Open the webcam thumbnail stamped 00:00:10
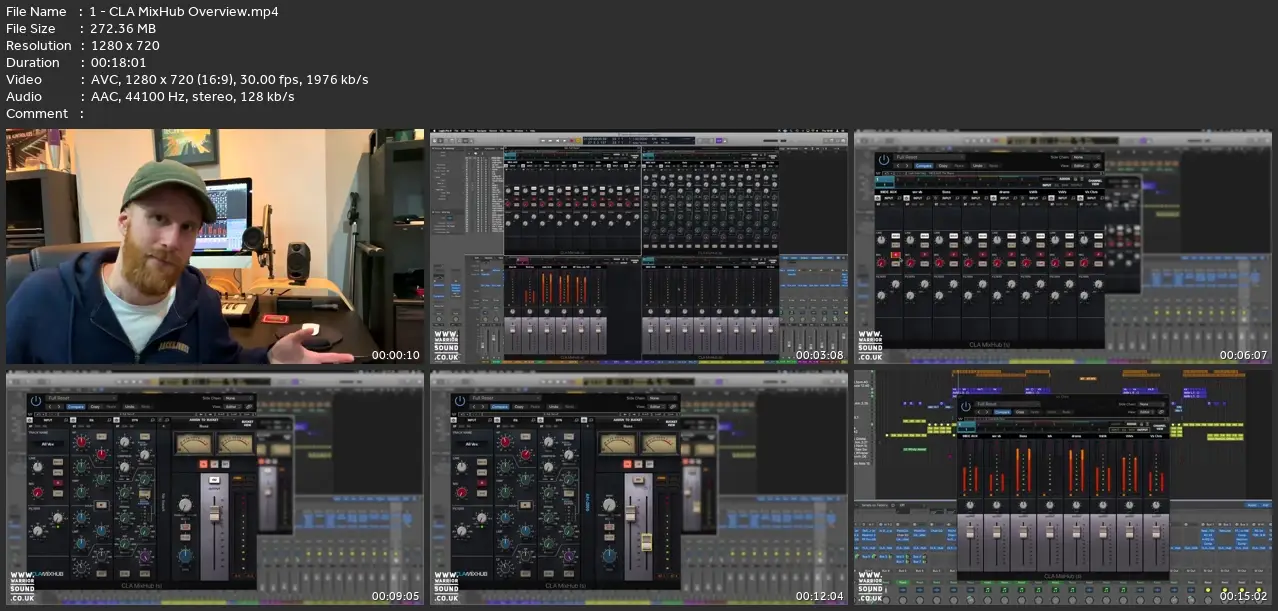This screenshot has width=1278, height=611. point(215,246)
